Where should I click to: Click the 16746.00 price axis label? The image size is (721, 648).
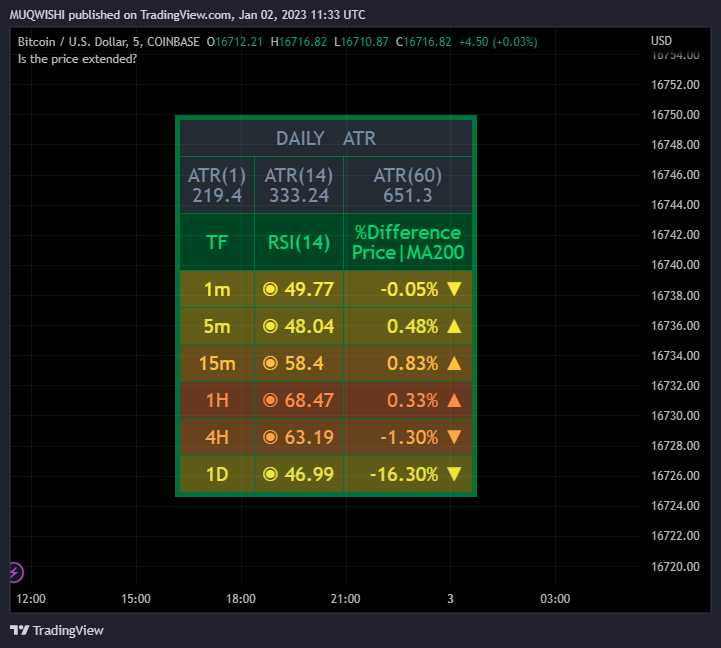pyautogui.click(x=675, y=175)
